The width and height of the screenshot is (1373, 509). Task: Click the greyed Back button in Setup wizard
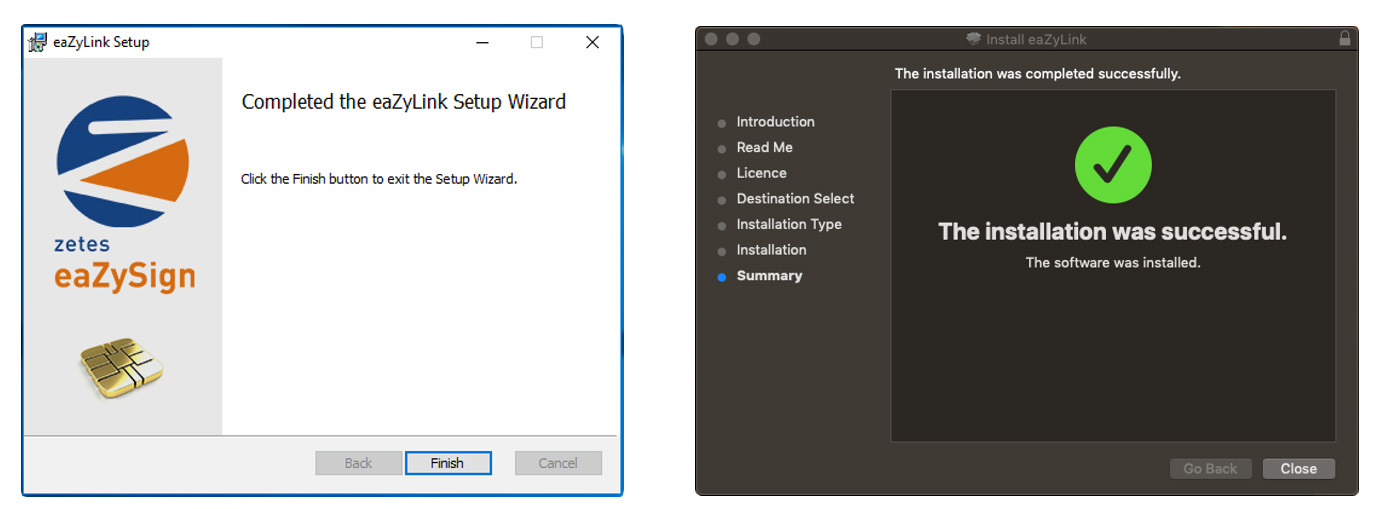[358, 463]
